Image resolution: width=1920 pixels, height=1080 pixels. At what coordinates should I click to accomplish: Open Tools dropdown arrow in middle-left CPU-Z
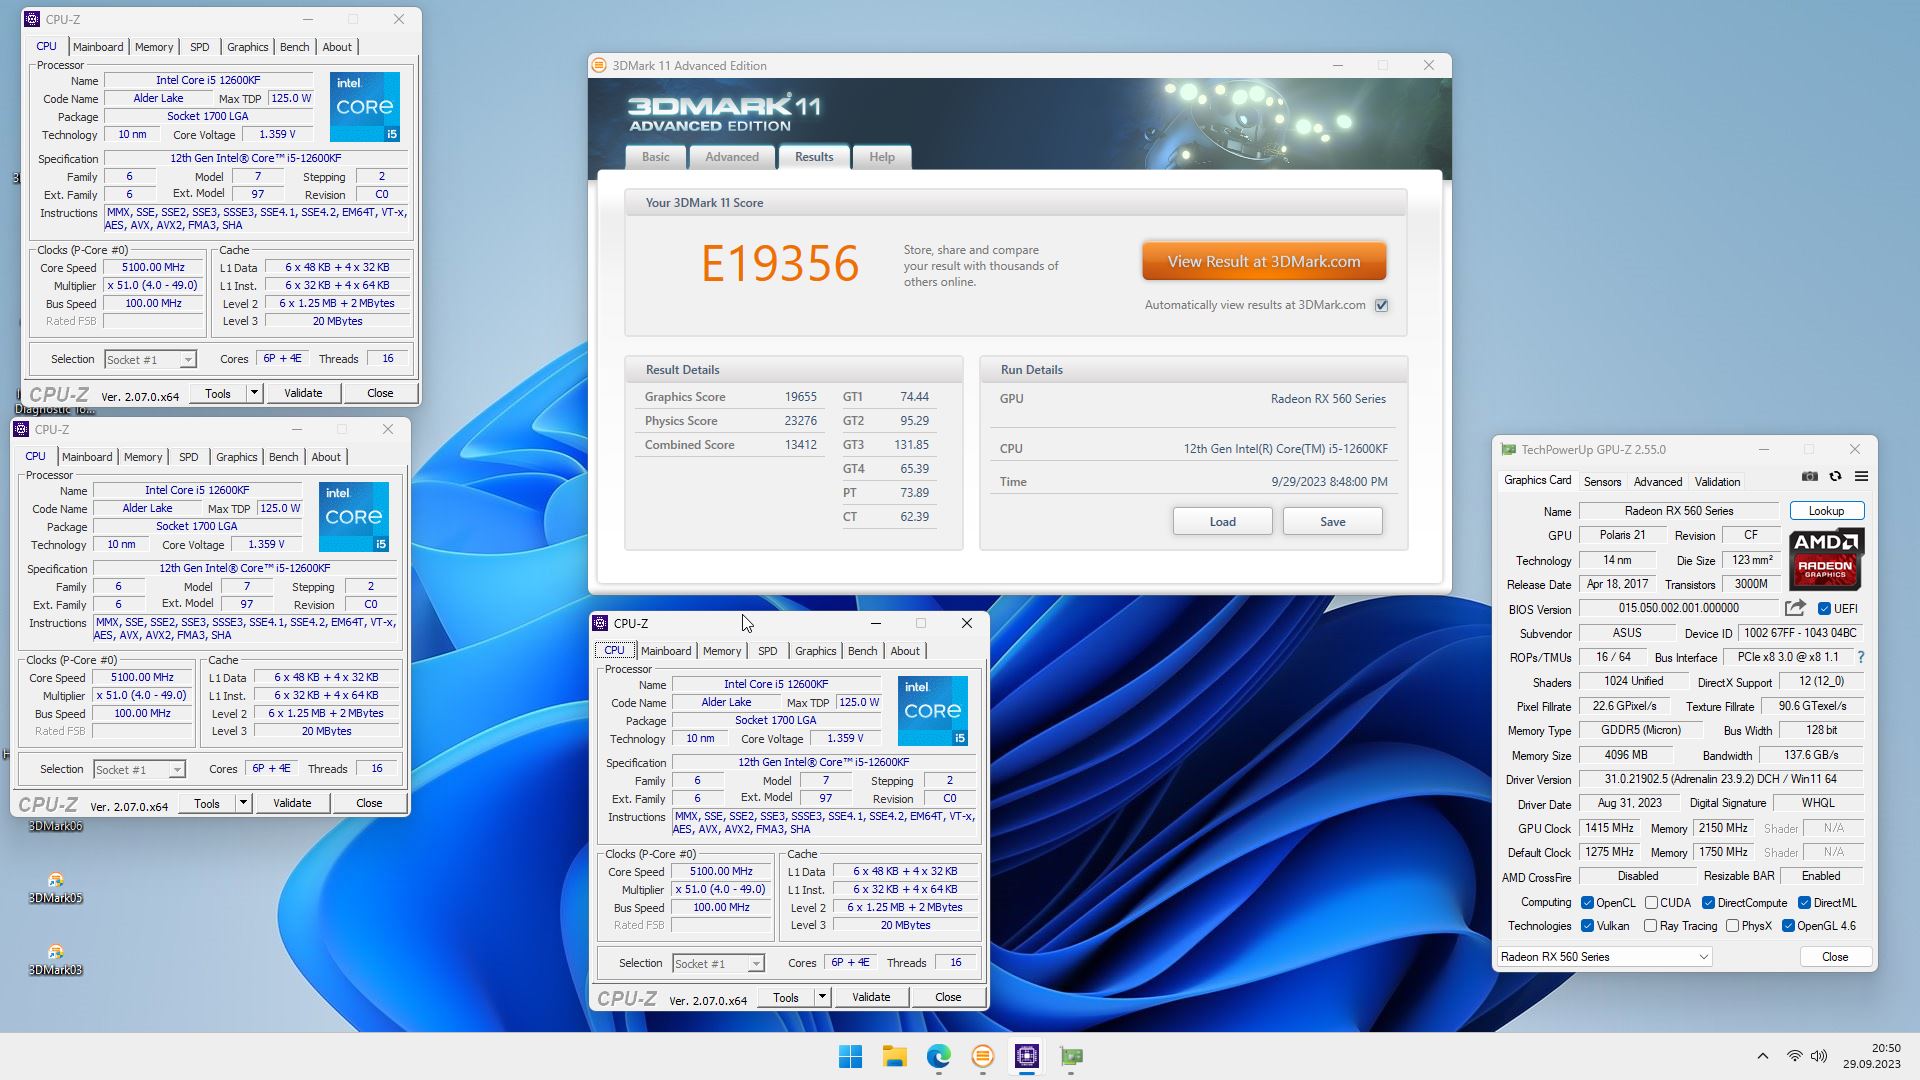(x=243, y=803)
